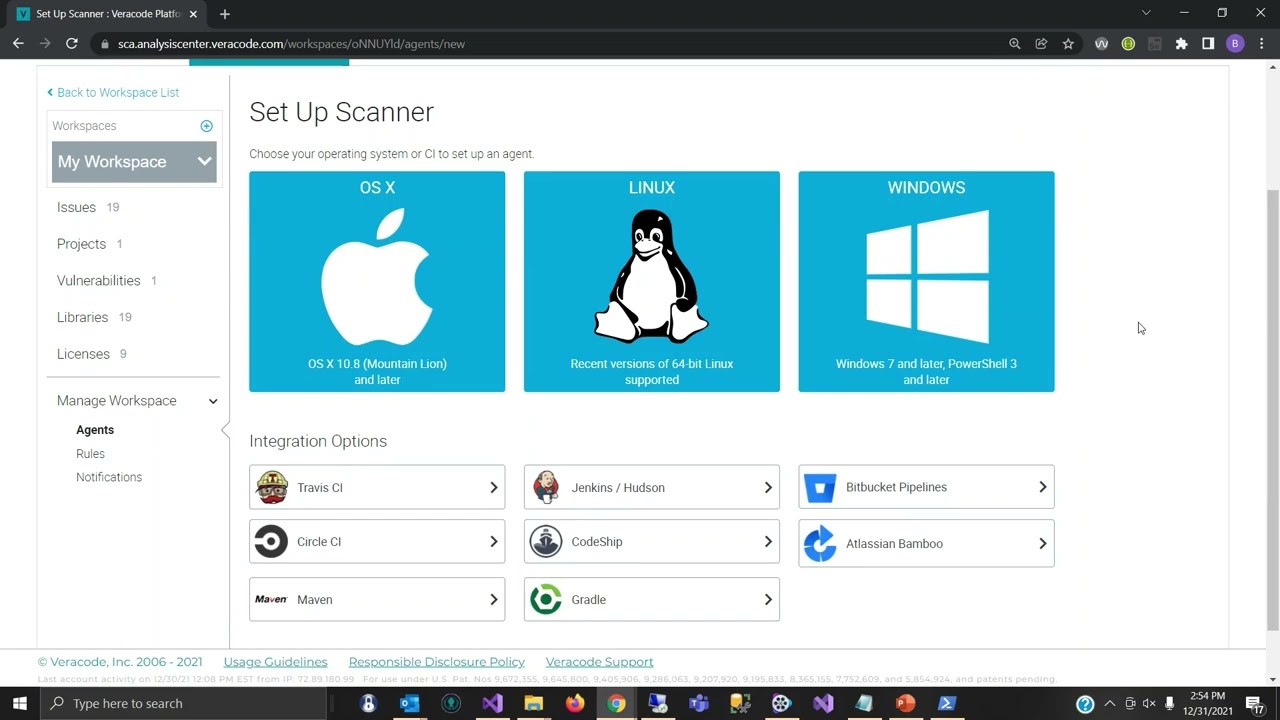Click the browser address bar URL
The image size is (1280, 720).
point(291,44)
